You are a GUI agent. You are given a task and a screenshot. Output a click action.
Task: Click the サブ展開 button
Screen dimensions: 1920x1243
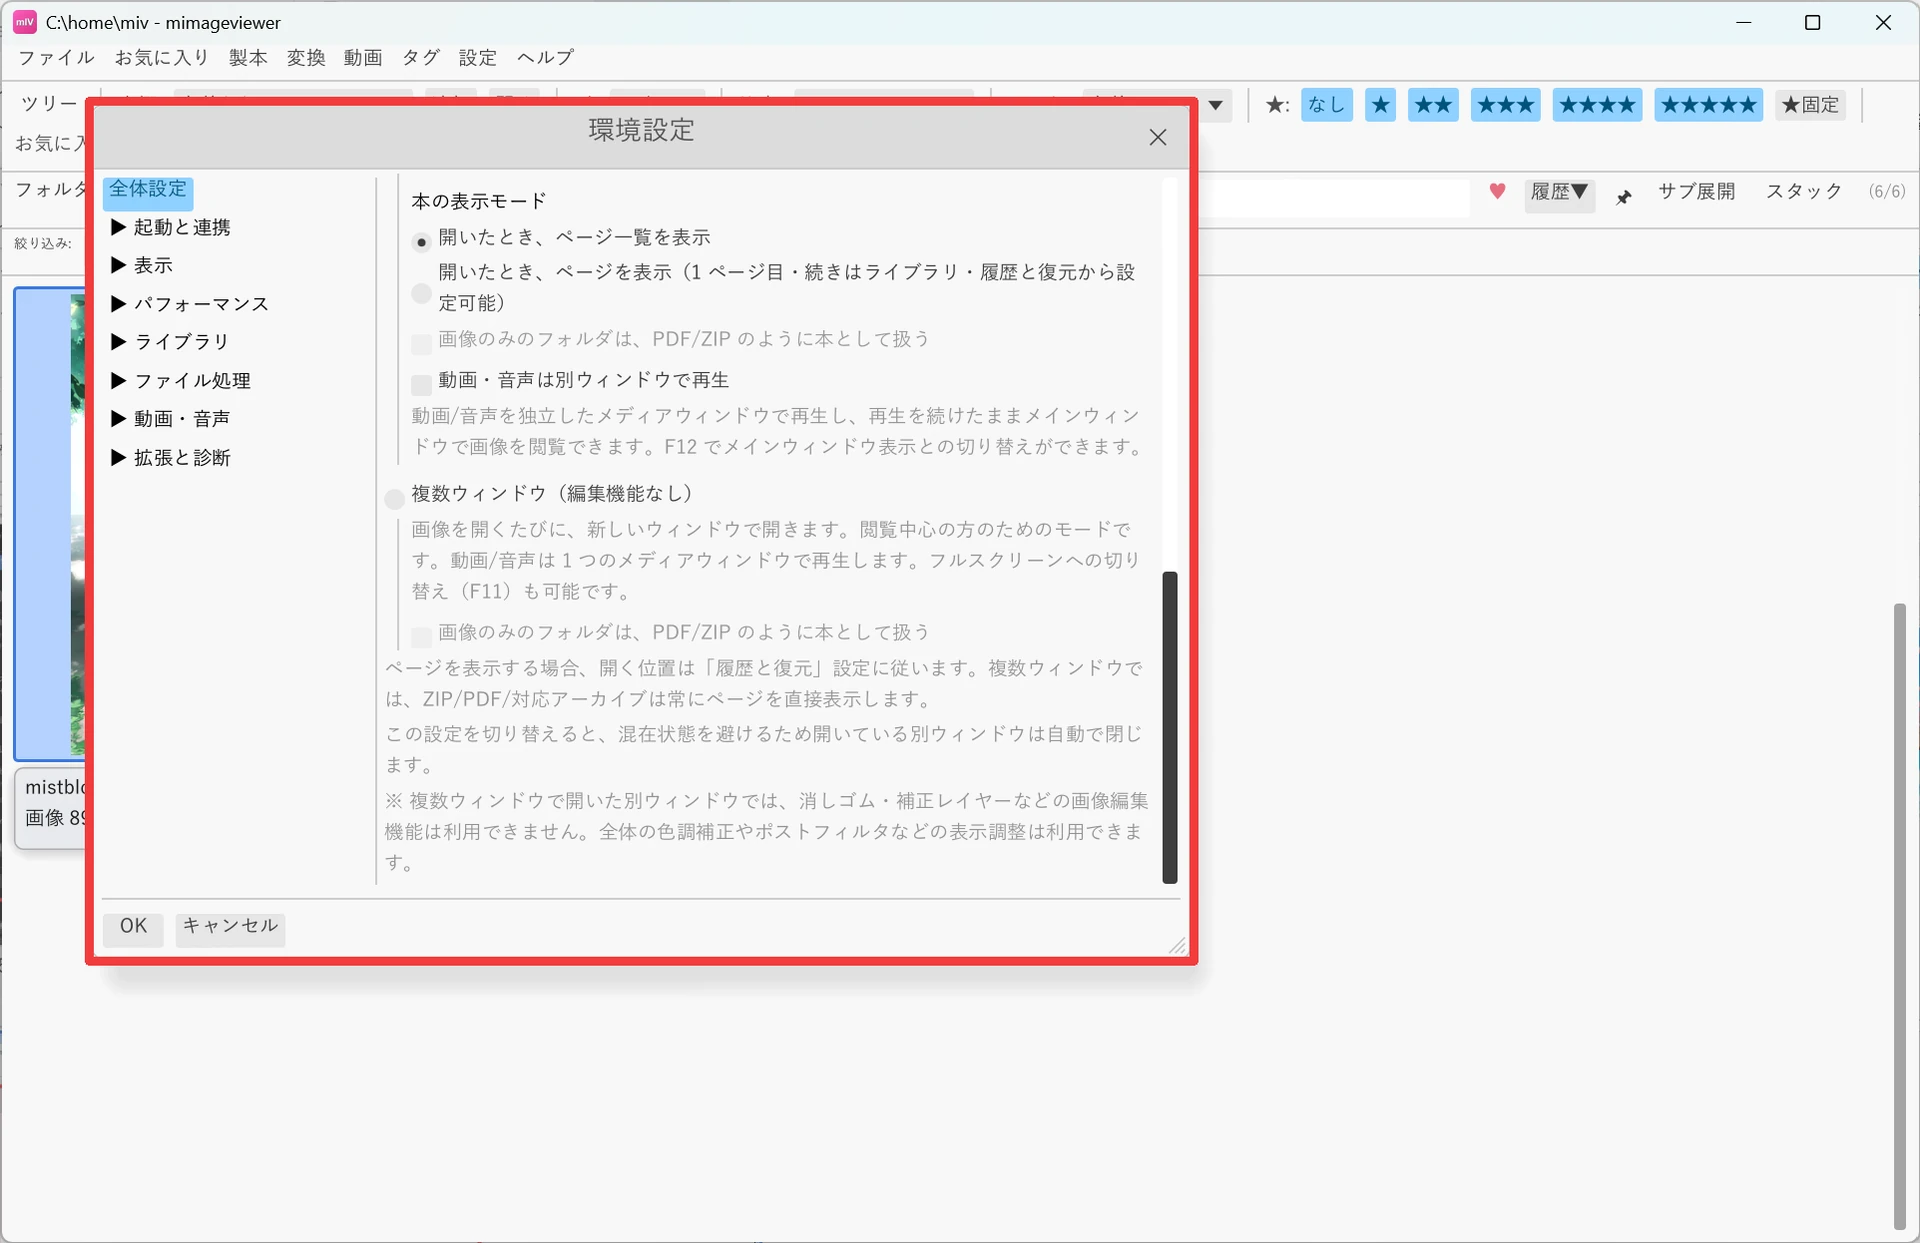[x=1696, y=191]
